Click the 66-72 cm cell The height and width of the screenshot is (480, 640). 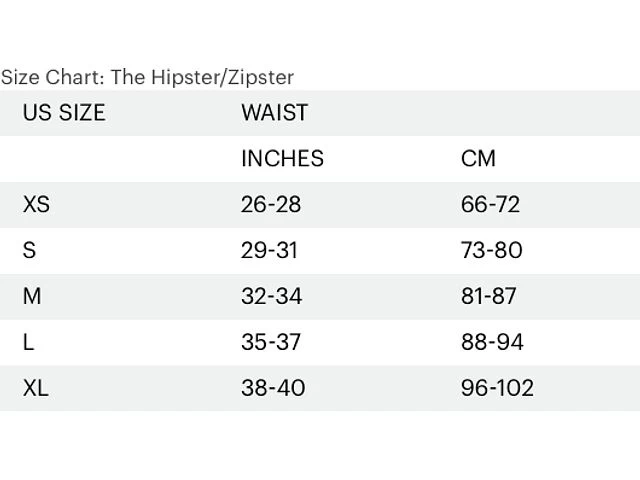[x=490, y=204]
